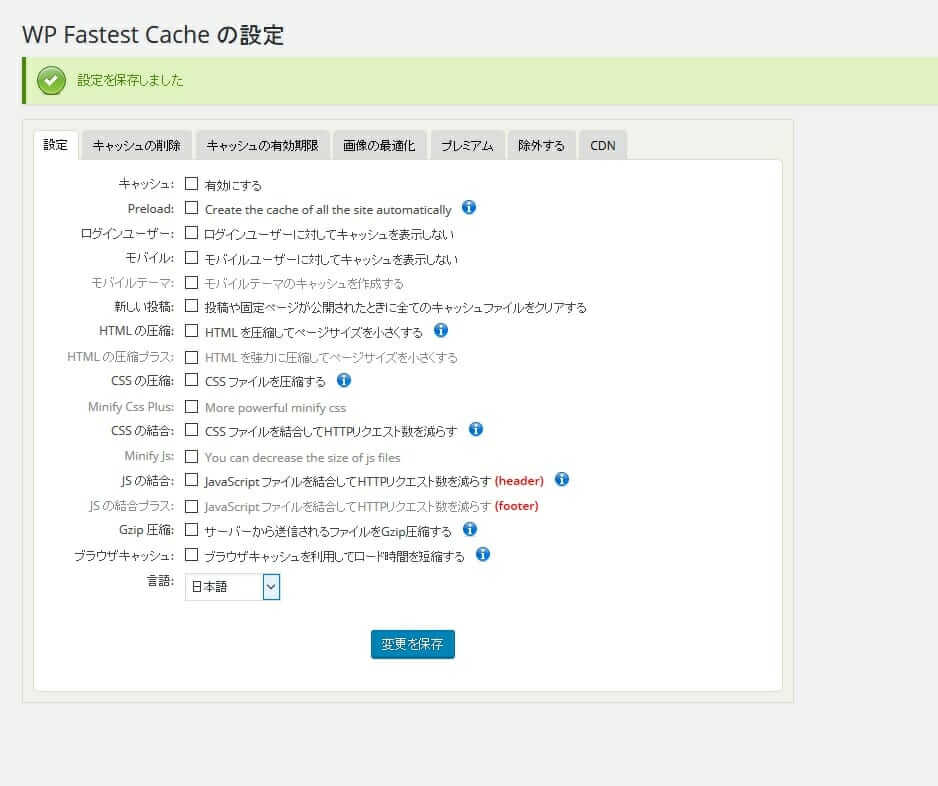Switch to the キャッシュの削除 tab
Viewport: 938px width, 786px height.
click(x=137, y=145)
